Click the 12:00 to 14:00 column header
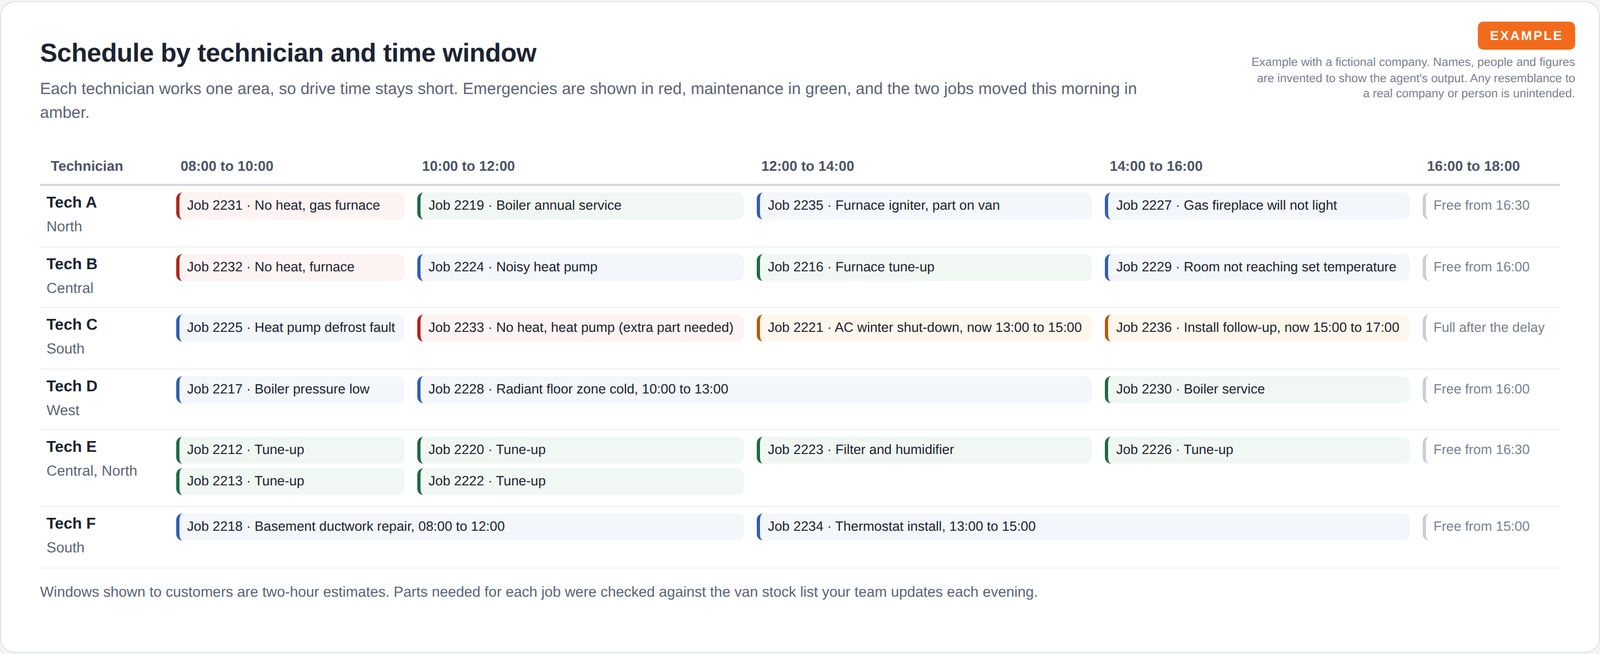Viewport: 1600px width, 654px height. pos(808,166)
